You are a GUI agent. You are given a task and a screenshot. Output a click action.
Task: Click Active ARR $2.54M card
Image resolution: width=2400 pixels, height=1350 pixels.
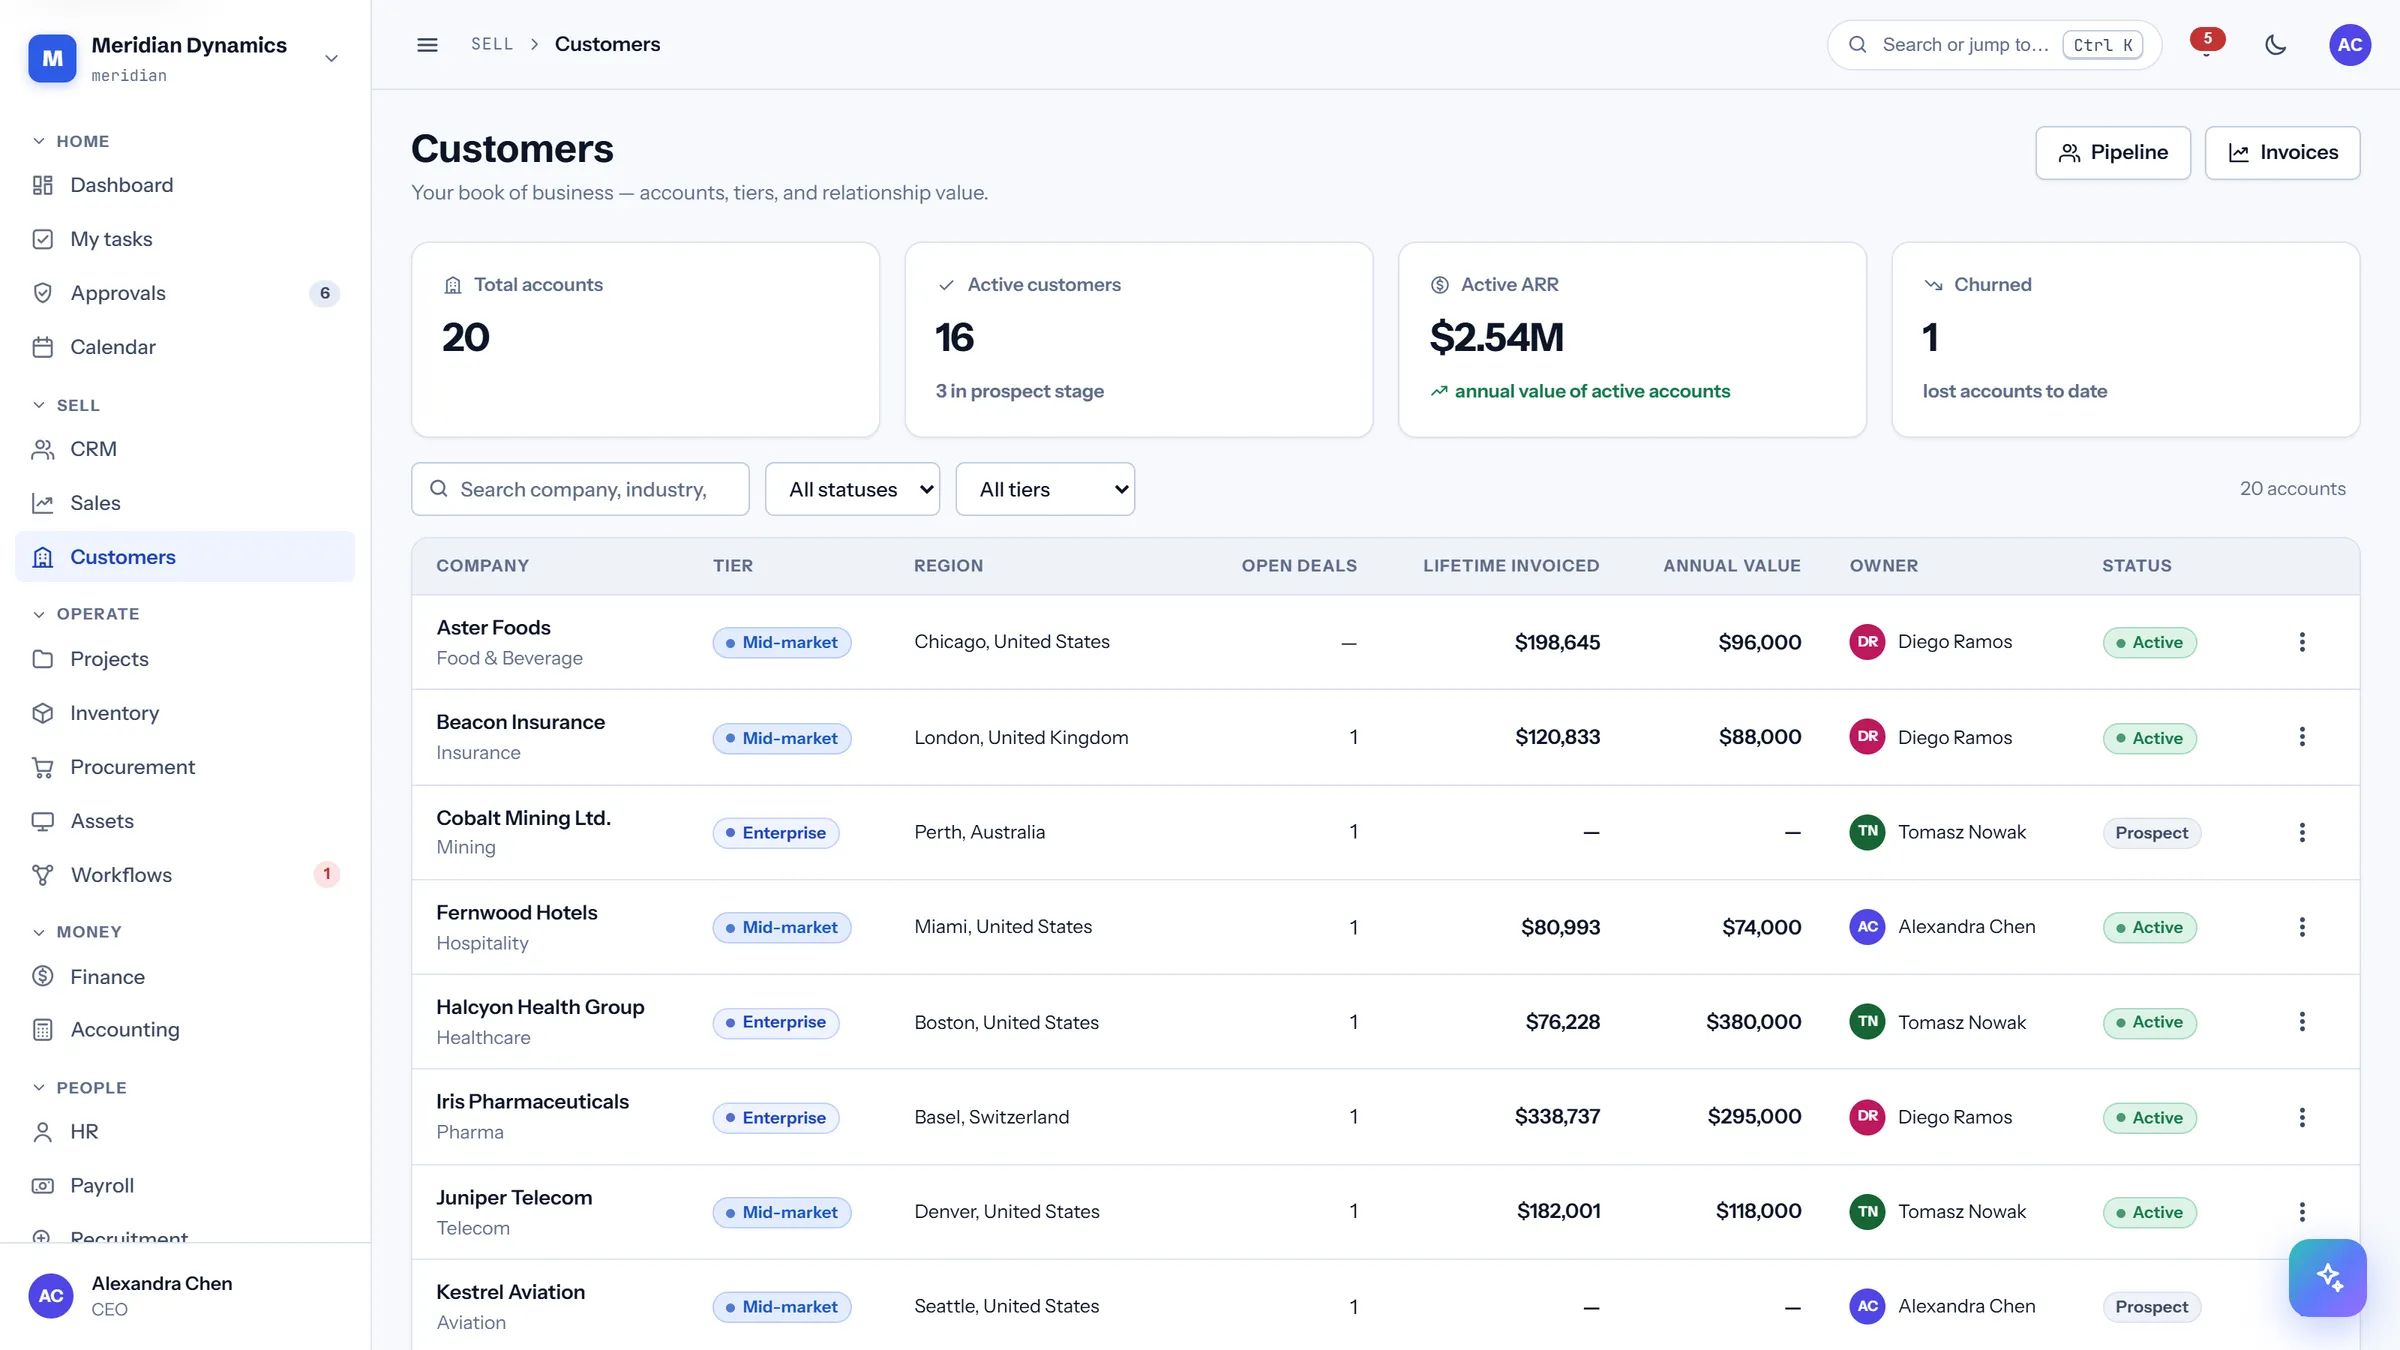pyautogui.click(x=1632, y=339)
